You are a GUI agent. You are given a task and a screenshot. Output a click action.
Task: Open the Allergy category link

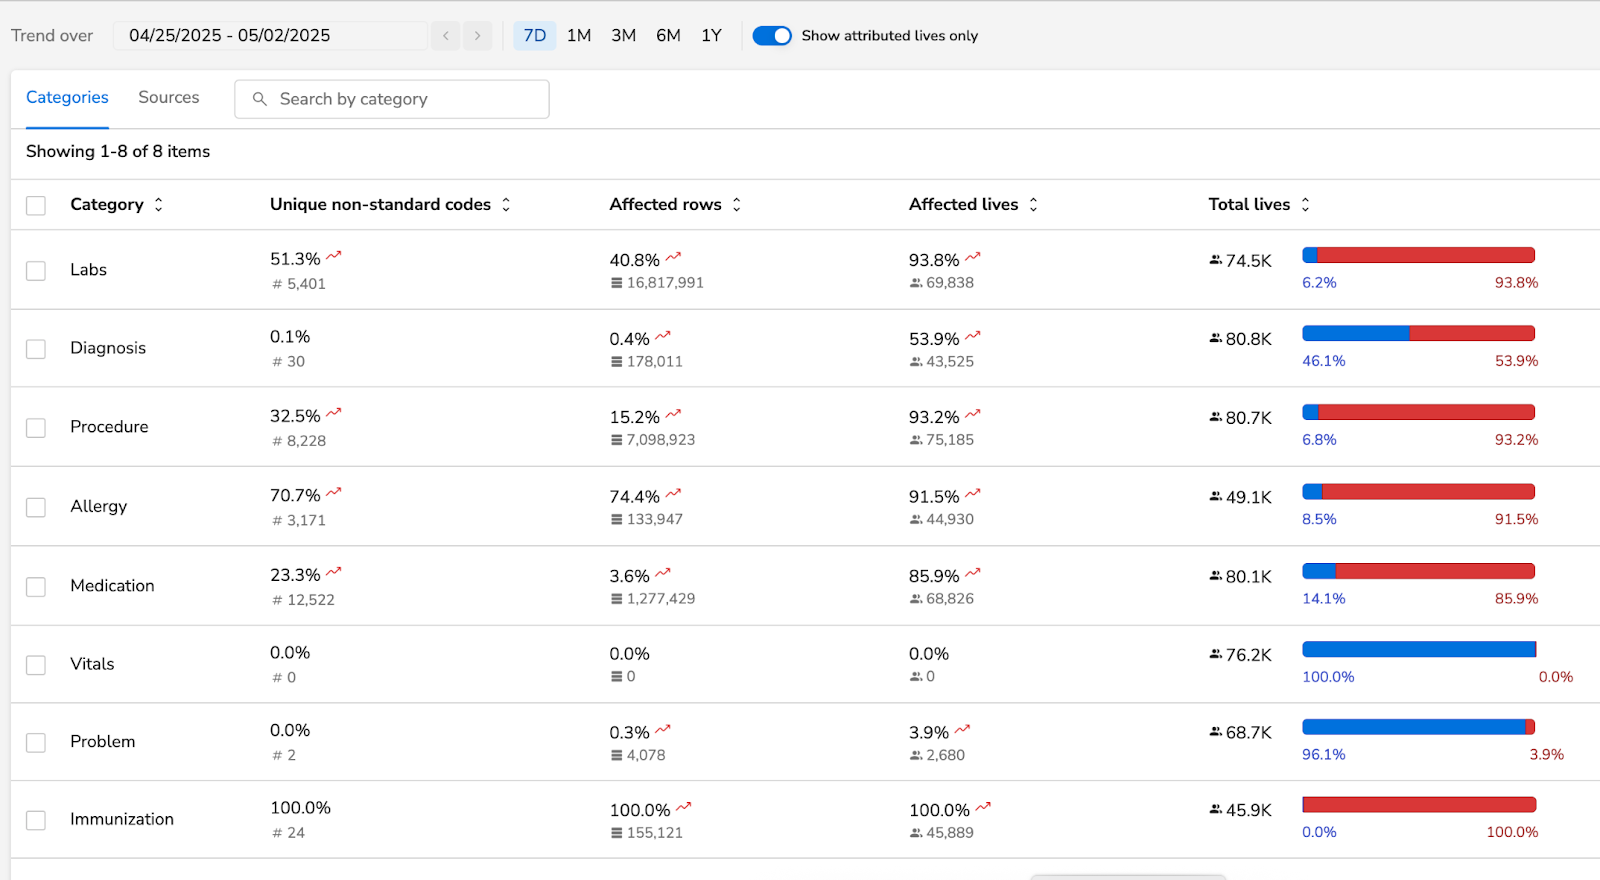coord(99,506)
